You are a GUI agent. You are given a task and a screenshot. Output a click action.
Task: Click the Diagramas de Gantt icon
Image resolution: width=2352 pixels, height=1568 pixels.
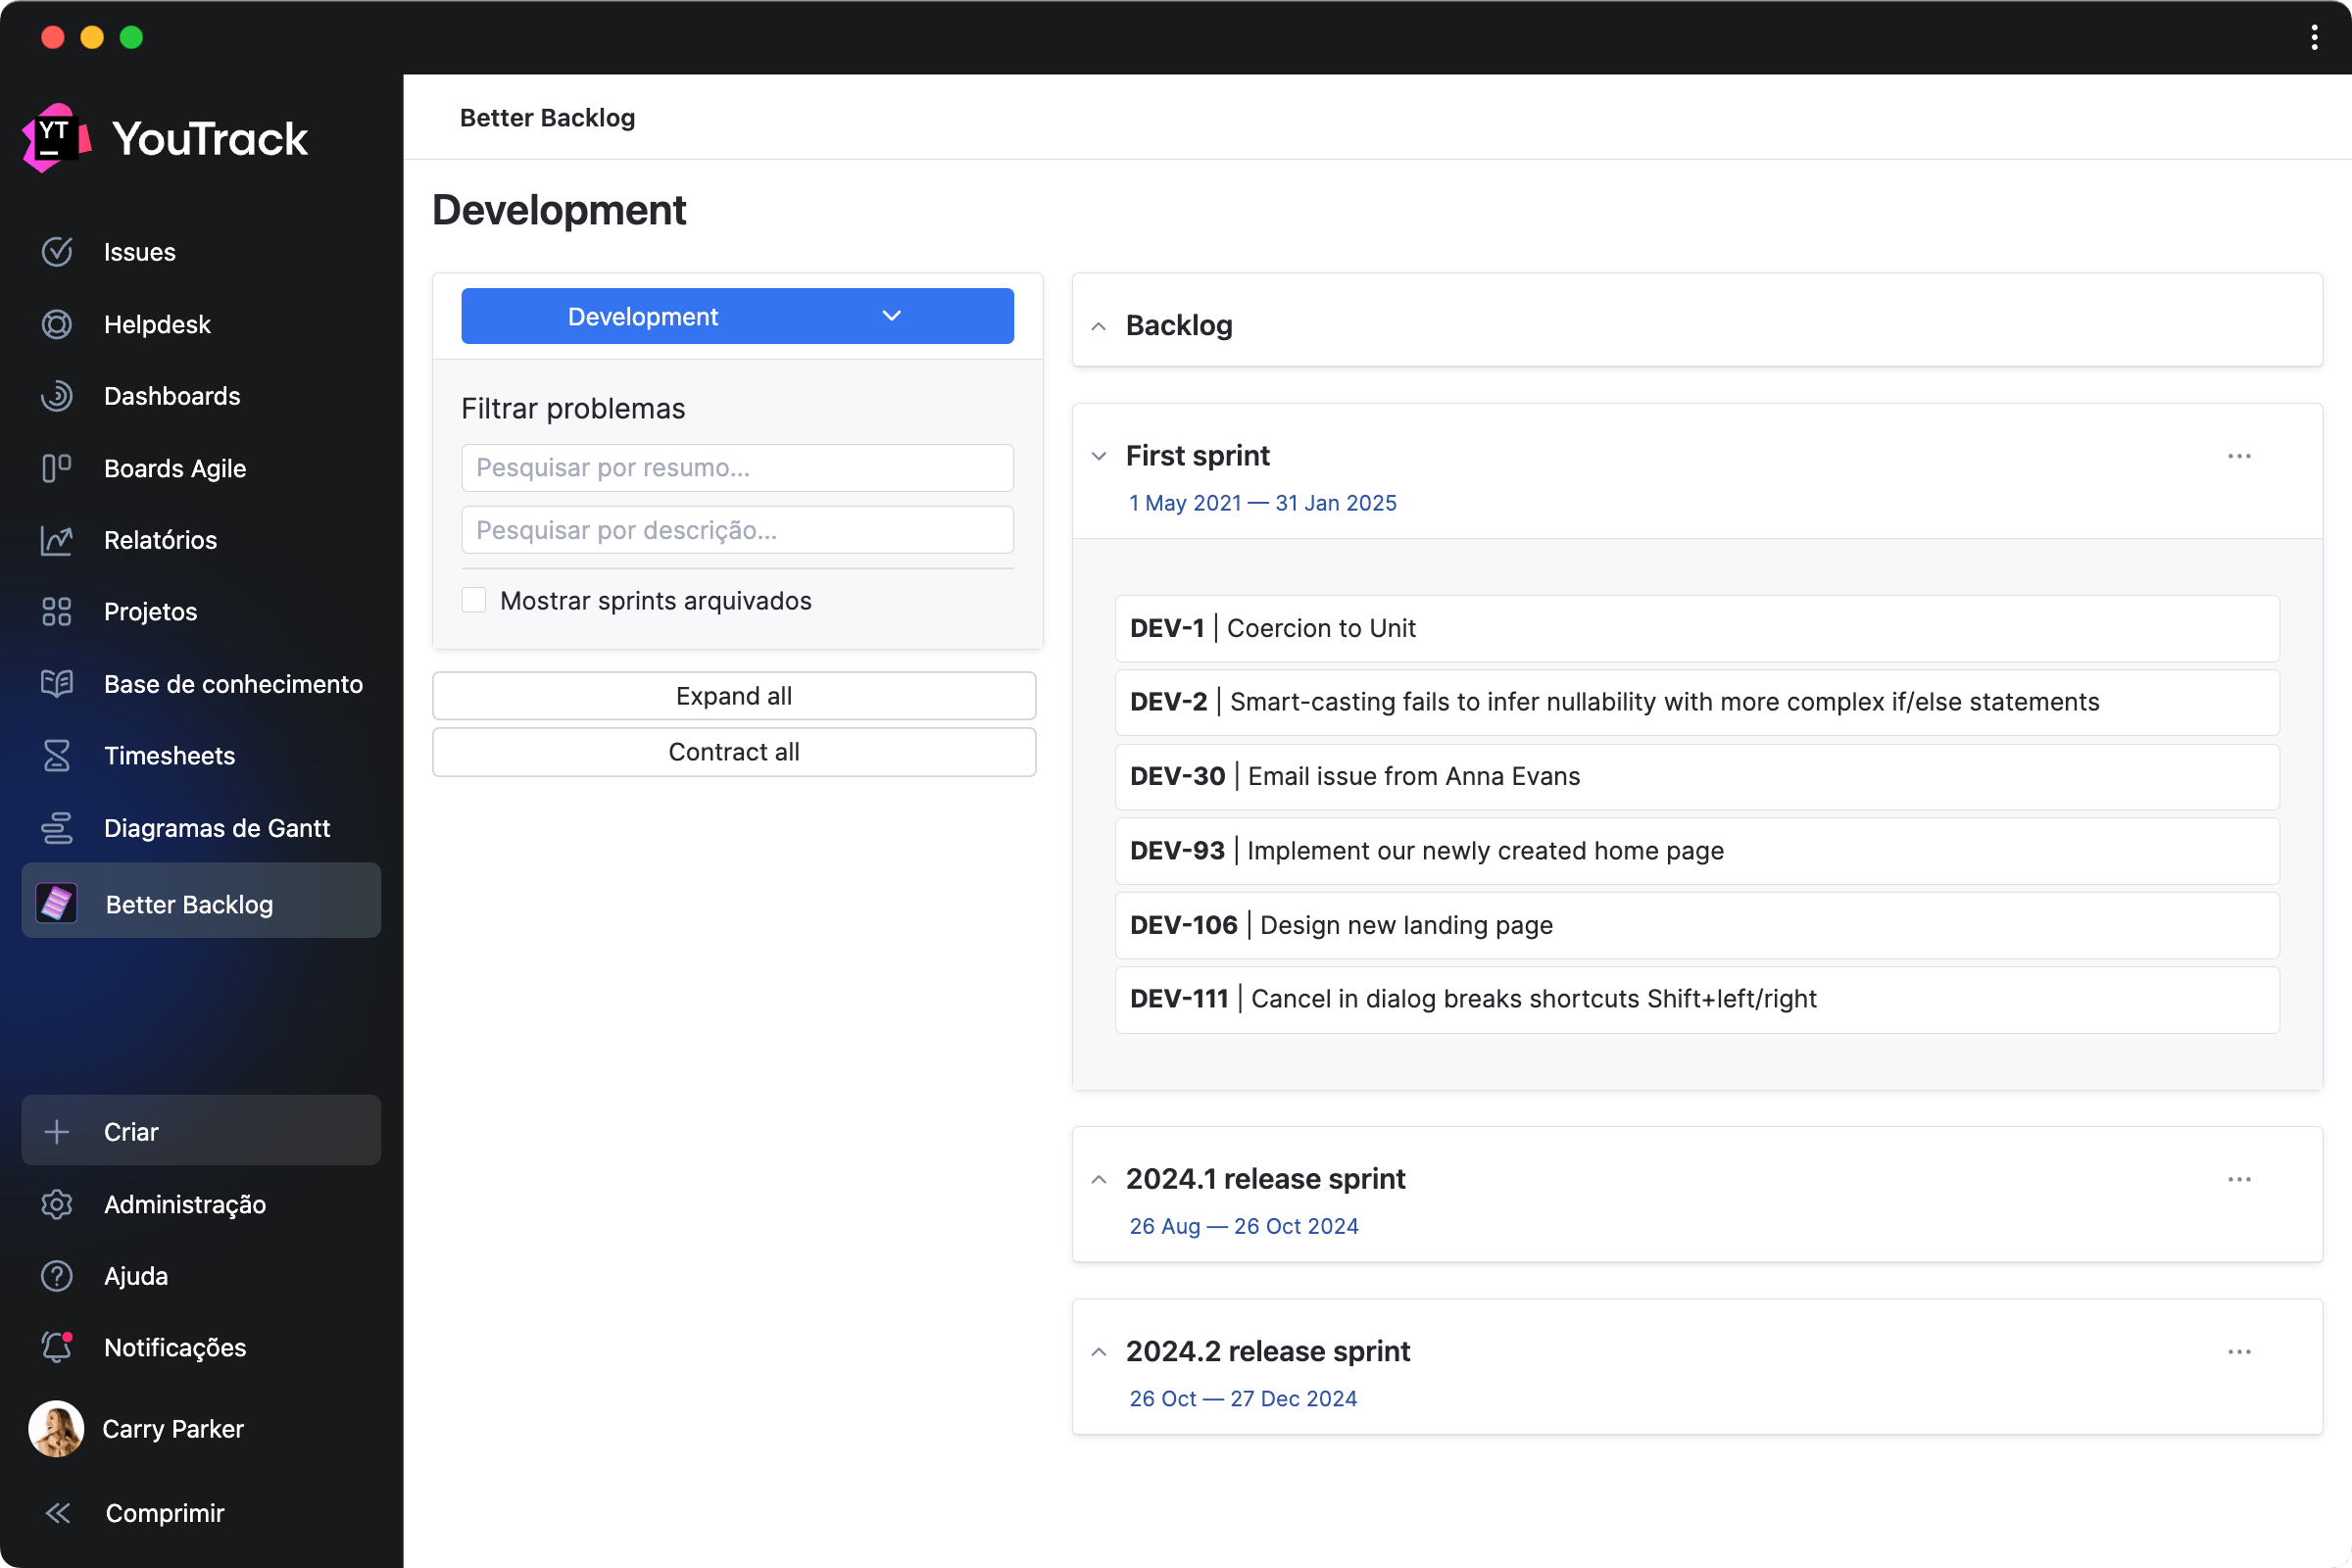[x=57, y=828]
